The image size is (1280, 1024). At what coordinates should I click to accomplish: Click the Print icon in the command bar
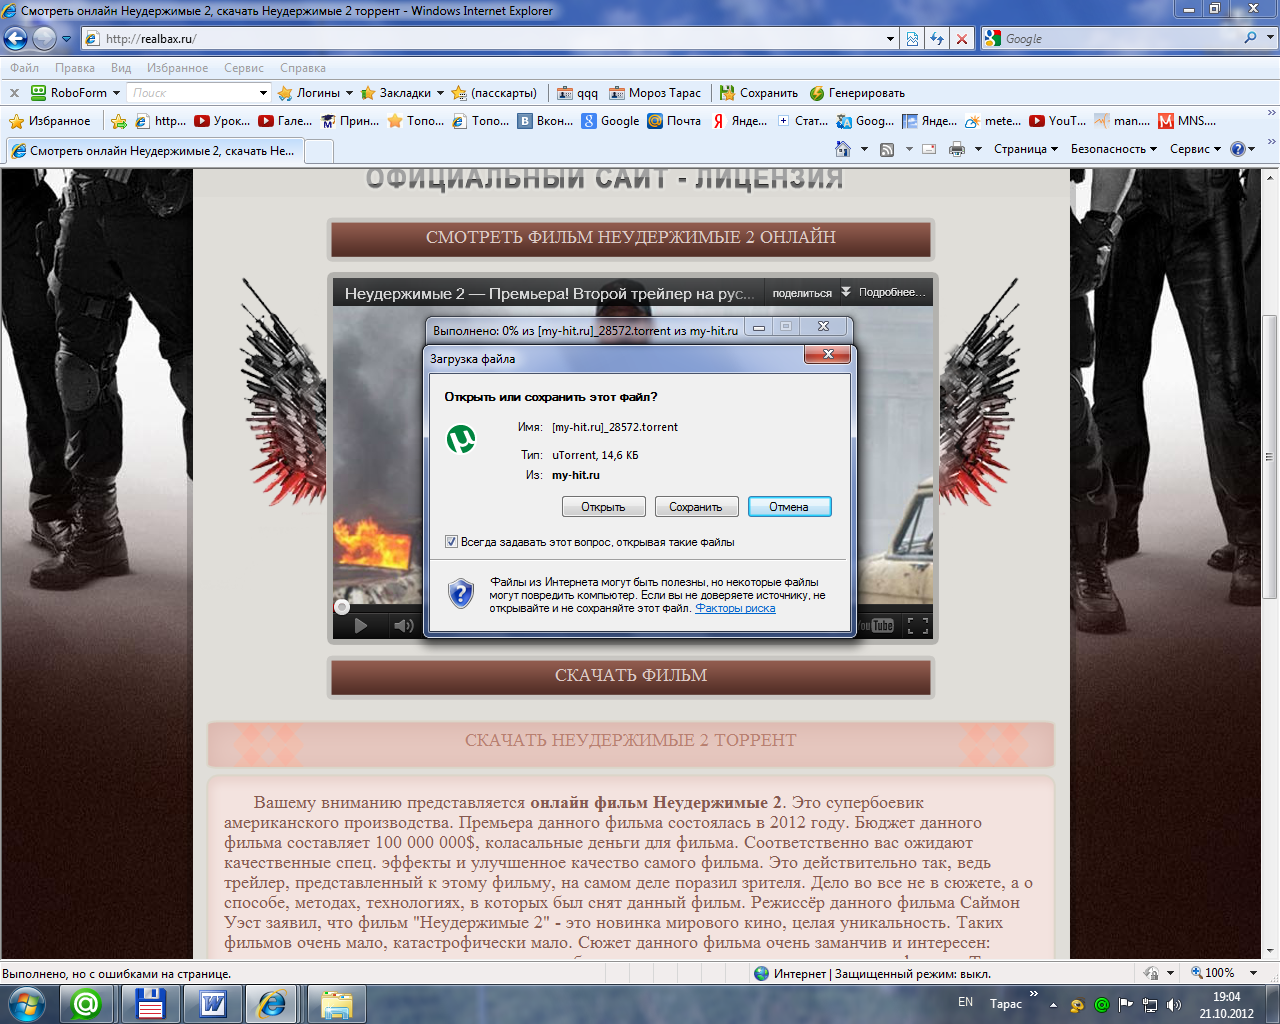[x=957, y=149]
